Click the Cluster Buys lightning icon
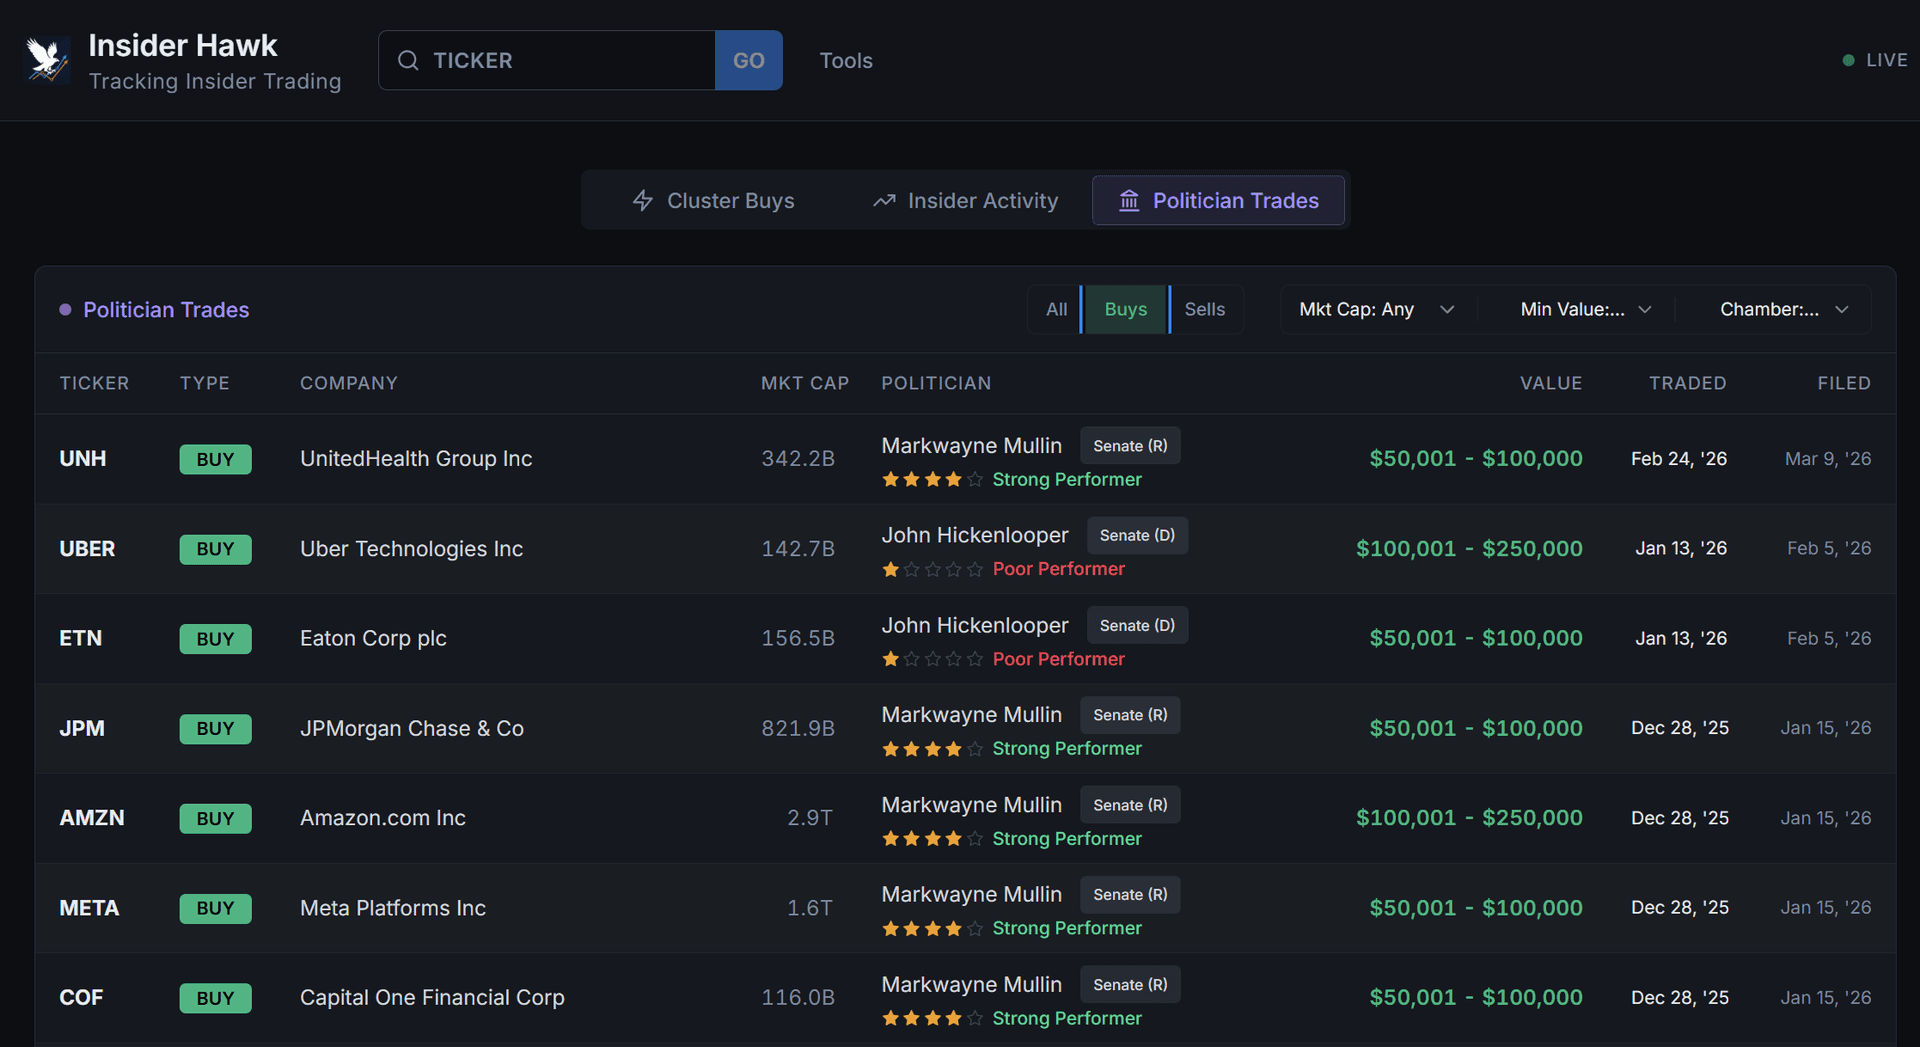The image size is (1920, 1047). 643,201
